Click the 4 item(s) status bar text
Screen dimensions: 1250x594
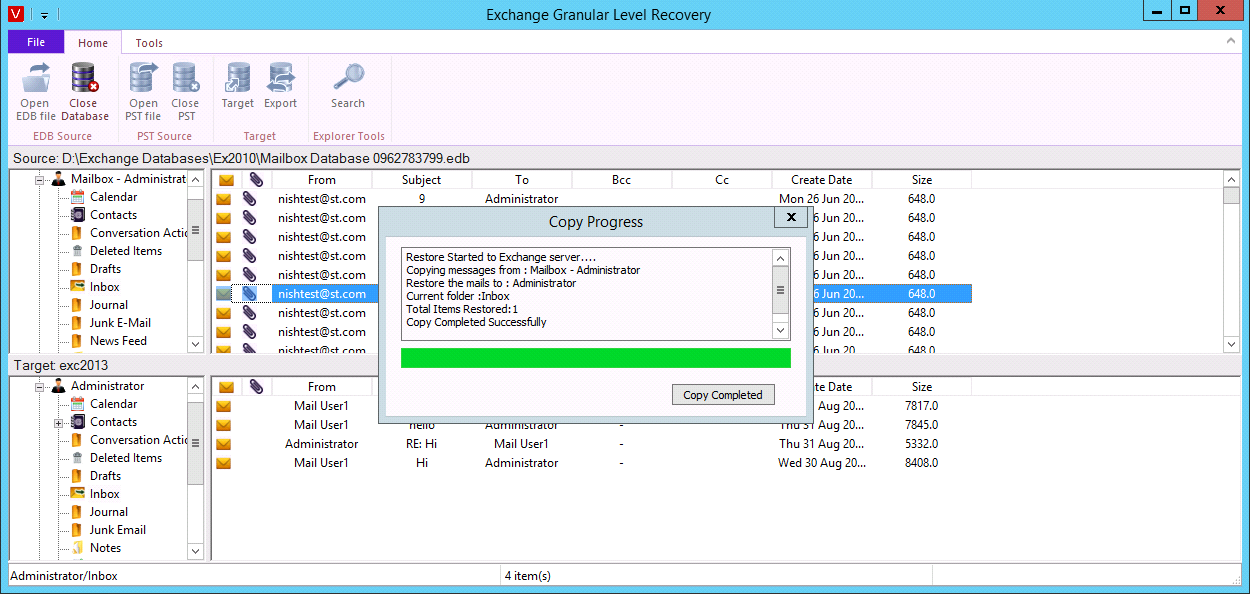pos(528,576)
